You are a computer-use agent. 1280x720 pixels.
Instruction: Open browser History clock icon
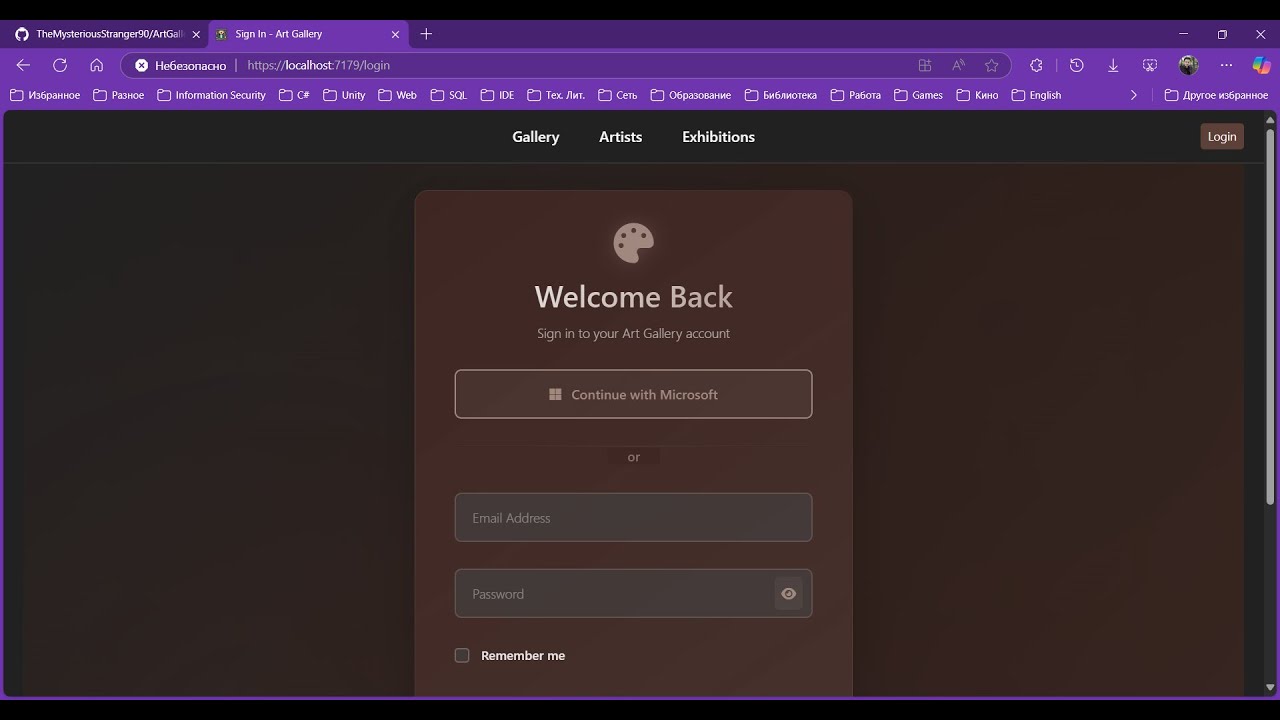click(1076, 65)
